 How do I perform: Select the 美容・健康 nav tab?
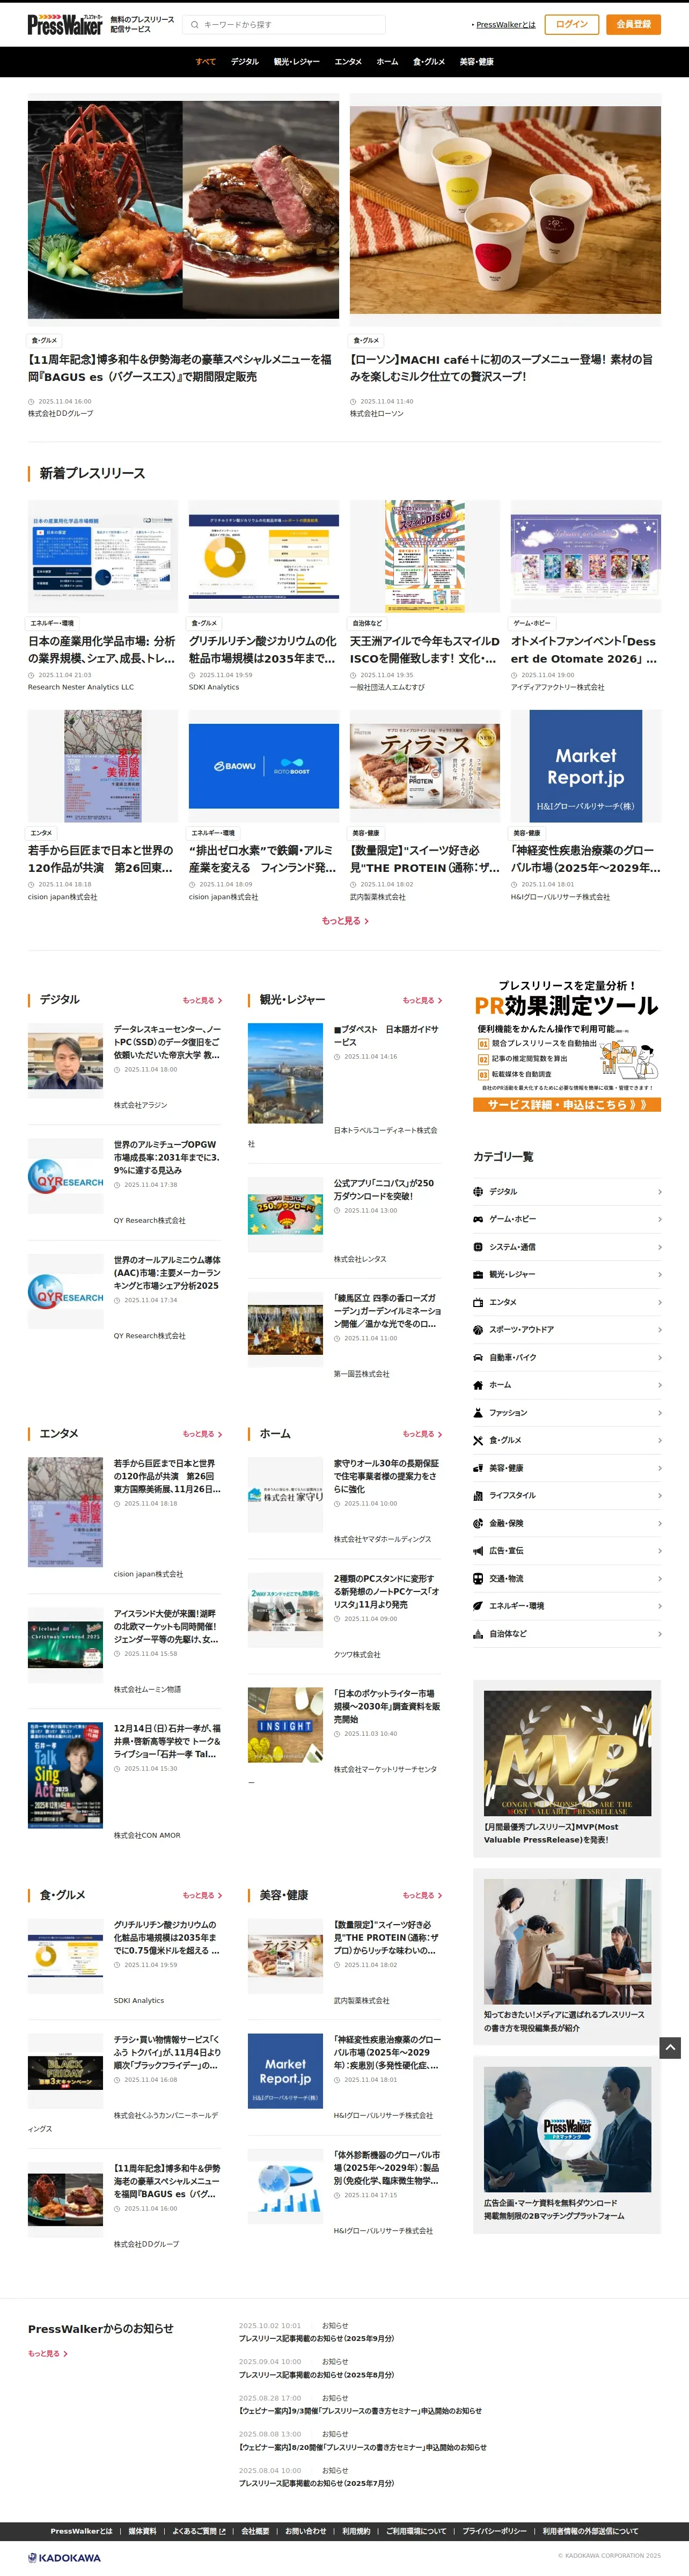tap(477, 62)
